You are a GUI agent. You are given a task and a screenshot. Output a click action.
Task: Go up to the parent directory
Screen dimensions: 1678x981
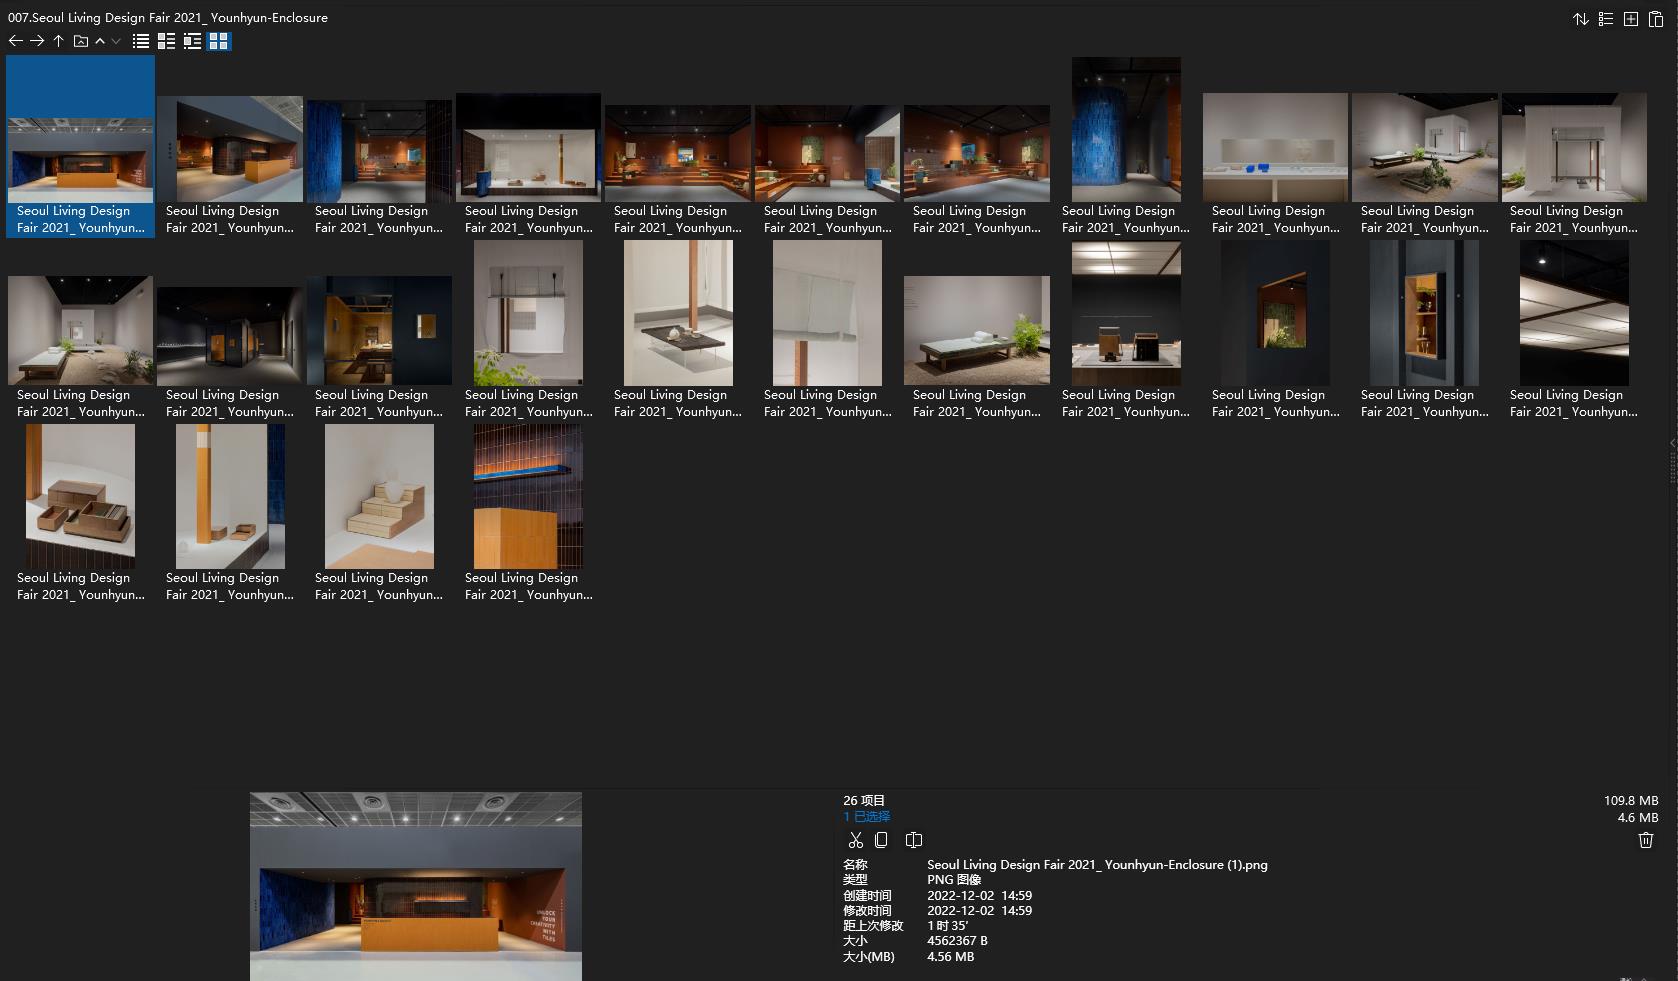coord(58,41)
